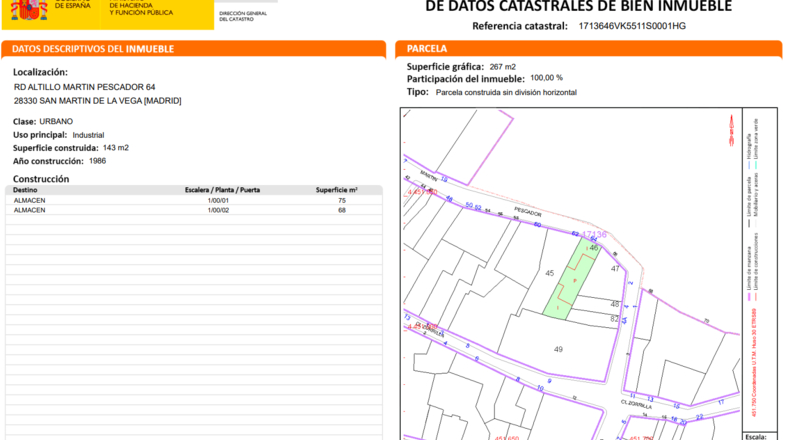Click the "Referencia catastral:" label
The width and height of the screenshot is (790, 440).
click(x=520, y=26)
